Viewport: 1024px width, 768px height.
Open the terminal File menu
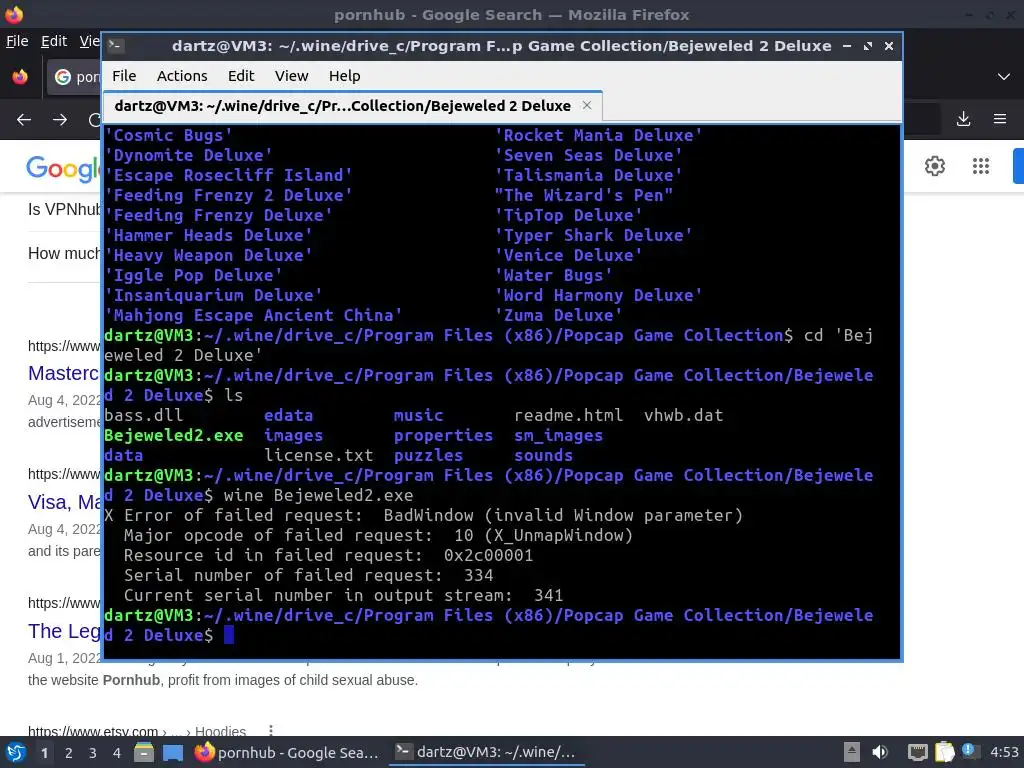[124, 76]
